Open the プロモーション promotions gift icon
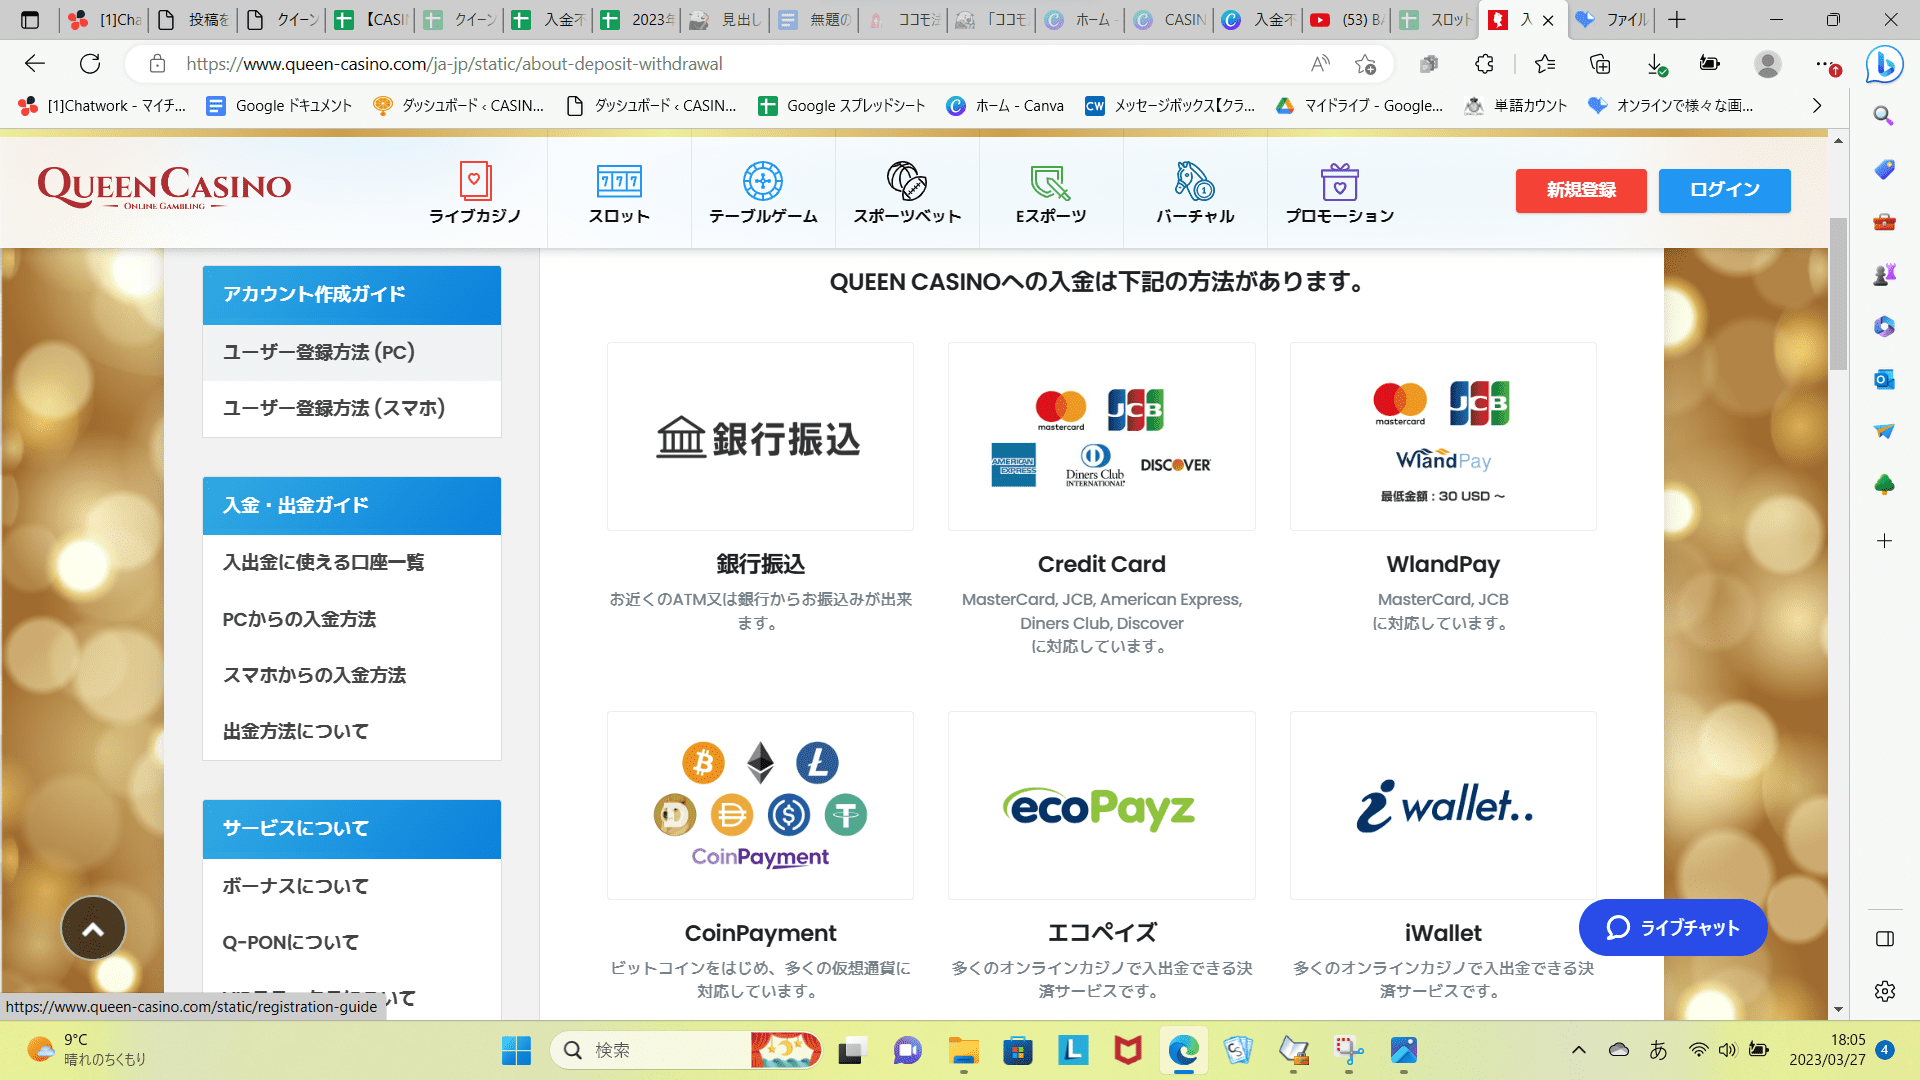The width and height of the screenshot is (1920, 1080). pos(1340,193)
